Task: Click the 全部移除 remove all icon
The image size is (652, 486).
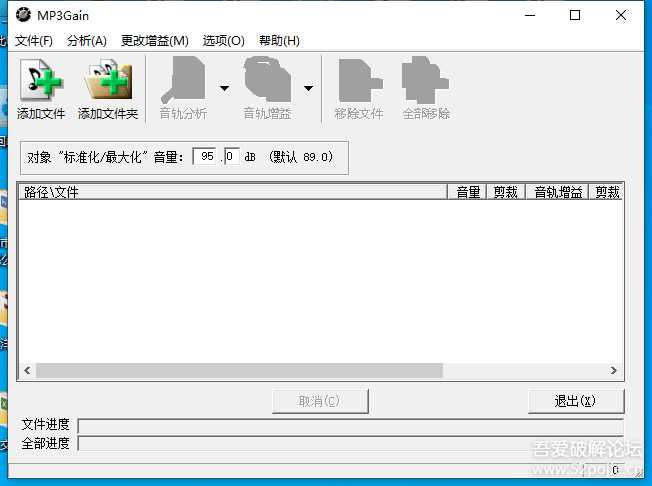Action: 426,81
